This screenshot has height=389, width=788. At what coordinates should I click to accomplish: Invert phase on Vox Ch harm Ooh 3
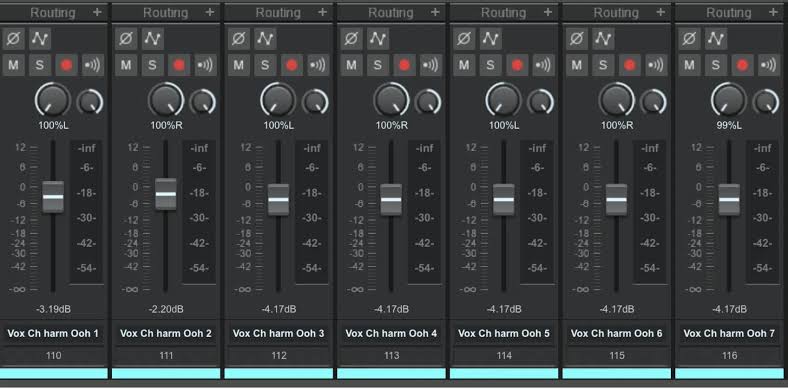coord(238,39)
